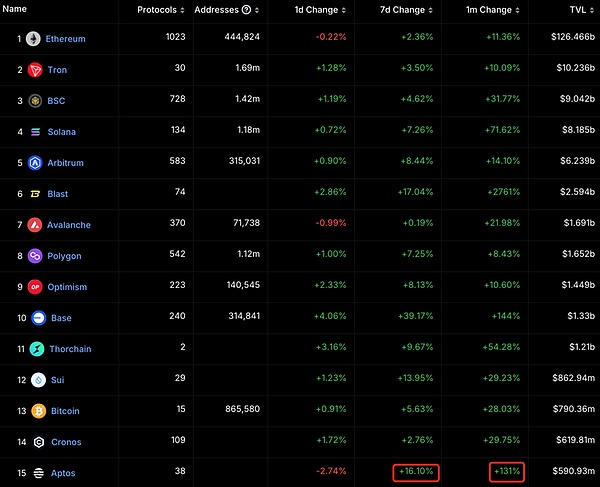Select Polygon TVL value $1.652b
Viewport: 600px width, 487px height.
579,254
